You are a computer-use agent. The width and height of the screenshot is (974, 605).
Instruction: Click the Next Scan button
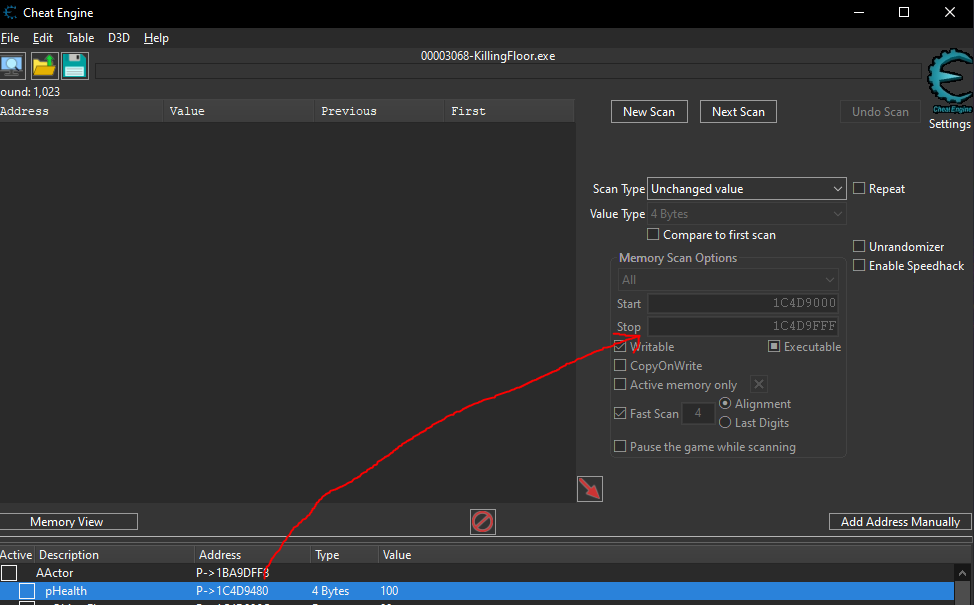pos(738,112)
